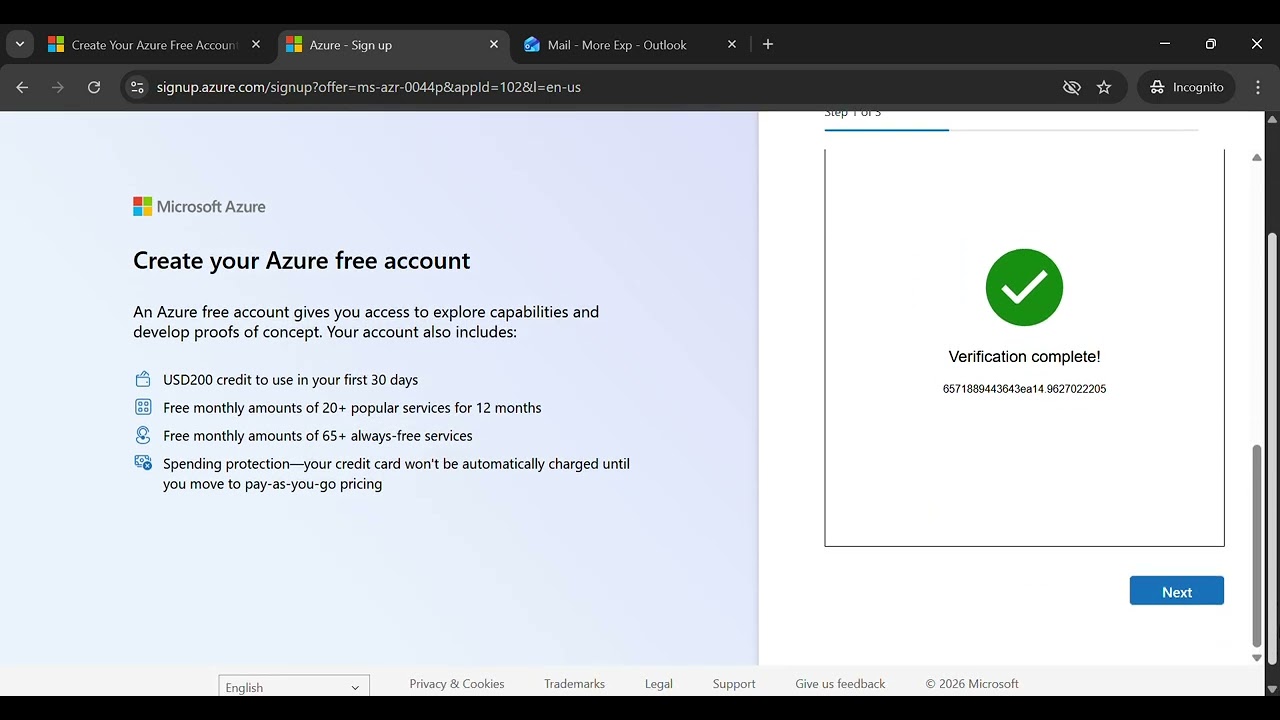Click the USD200 credit gift icon
1280x720 pixels.
(x=143, y=379)
